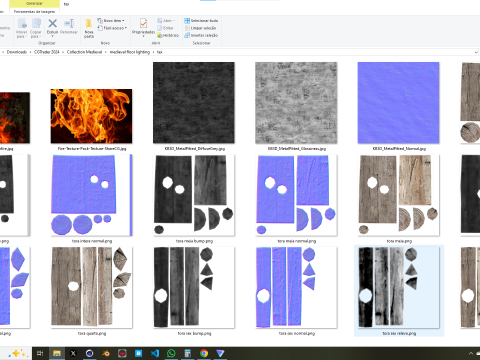Click Inverter seleção

(201, 35)
